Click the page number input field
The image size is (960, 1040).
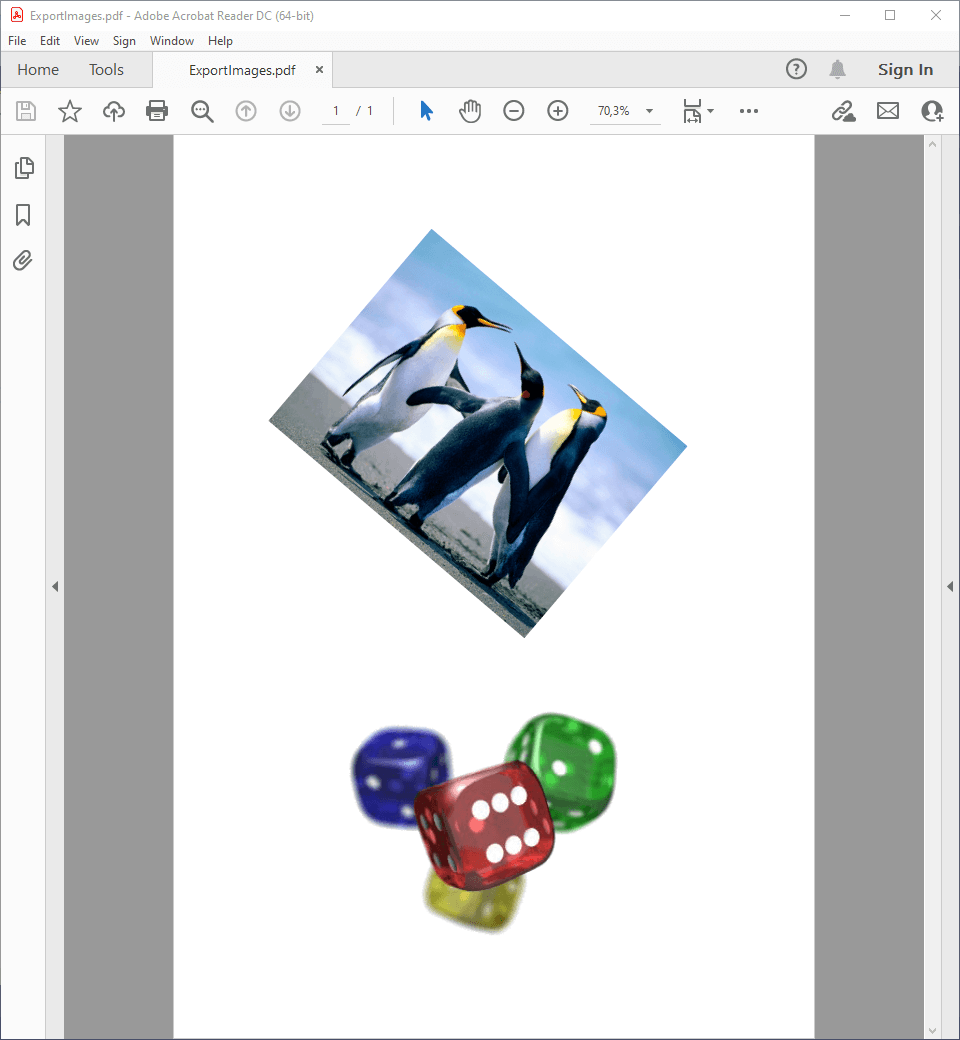(336, 111)
